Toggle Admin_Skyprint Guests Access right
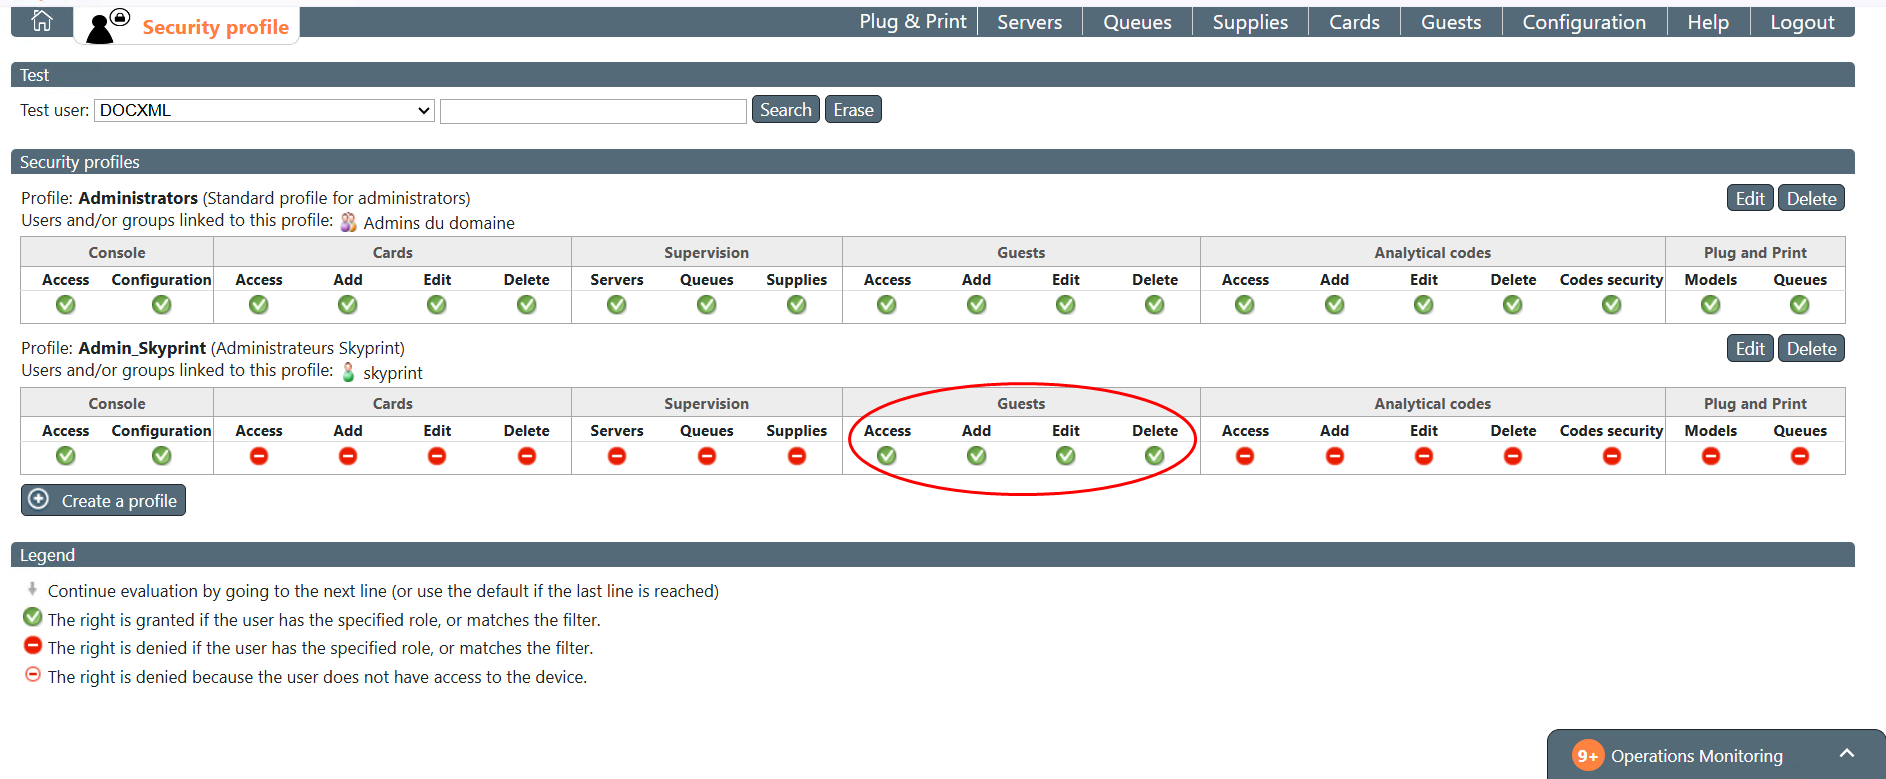Screen dimensions: 1886x779 (887, 456)
